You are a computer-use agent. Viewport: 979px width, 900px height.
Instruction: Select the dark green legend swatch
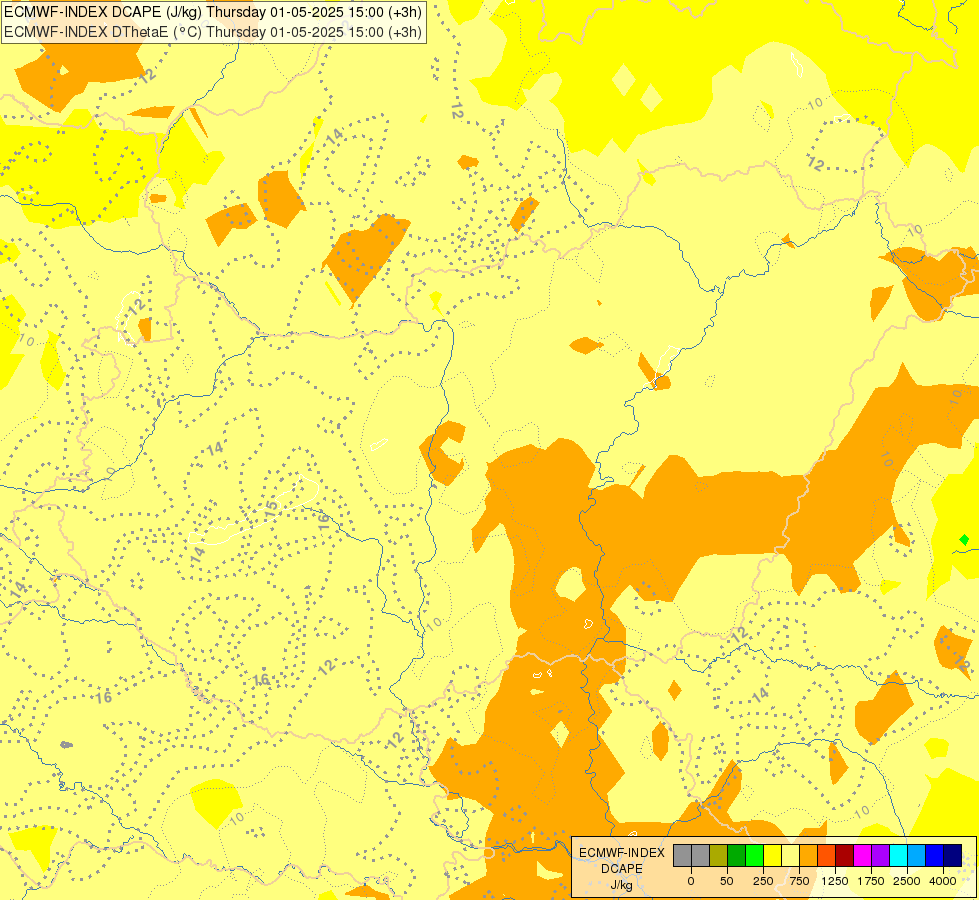pyautogui.click(x=737, y=856)
